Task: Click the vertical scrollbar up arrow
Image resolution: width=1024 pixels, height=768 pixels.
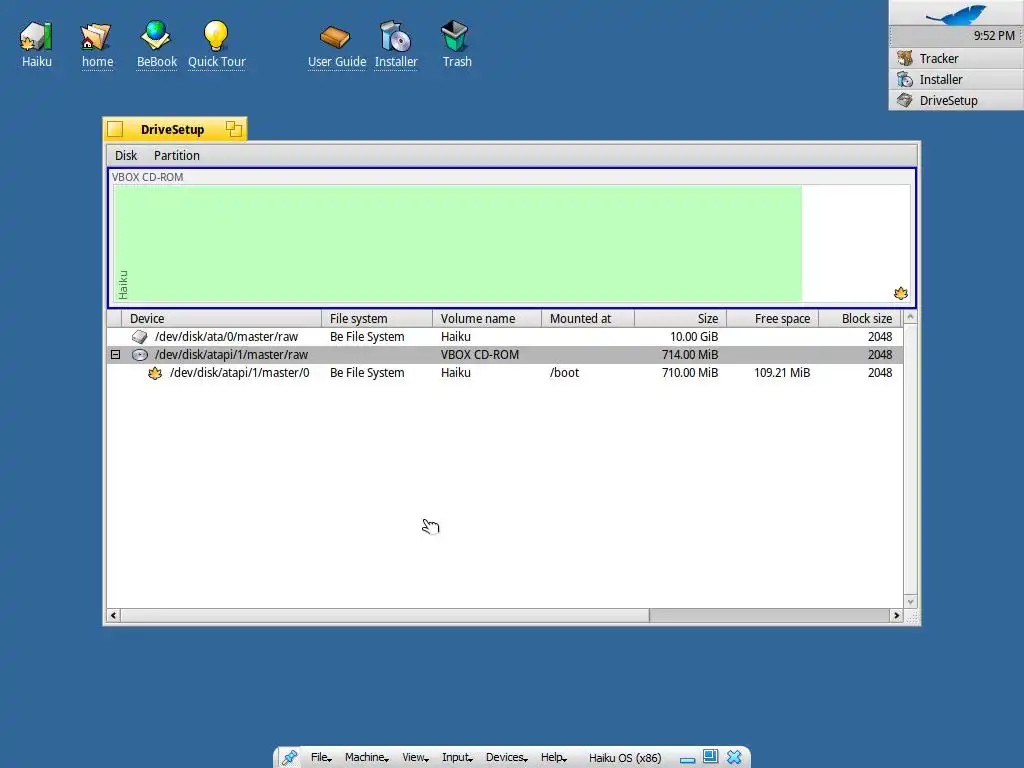Action: click(910, 317)
